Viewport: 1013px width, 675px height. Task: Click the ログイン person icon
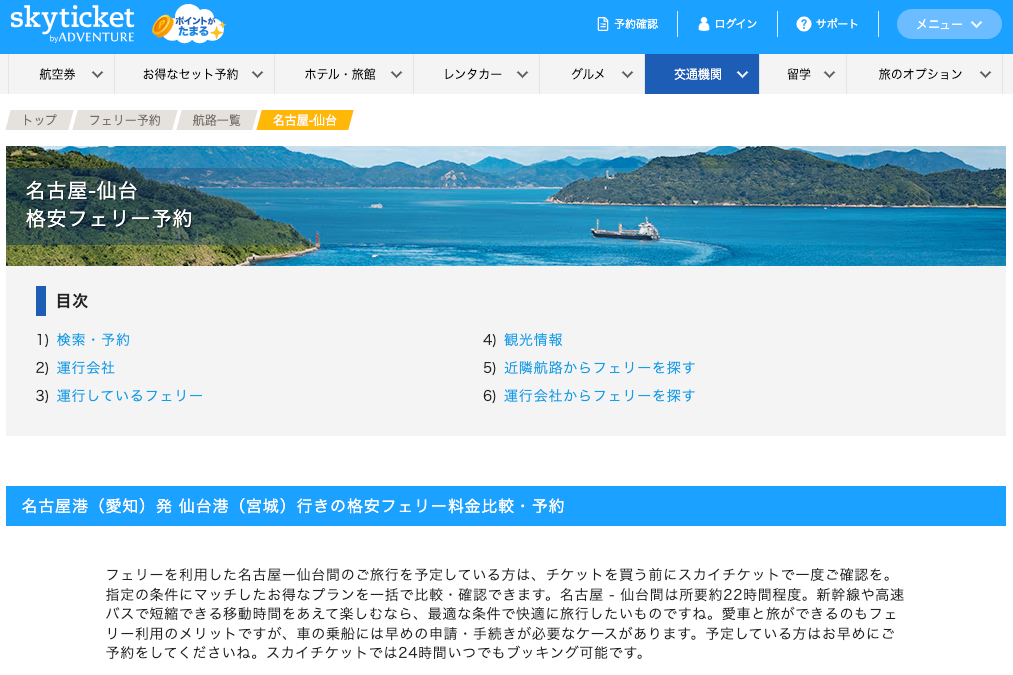tap(704, 24)
